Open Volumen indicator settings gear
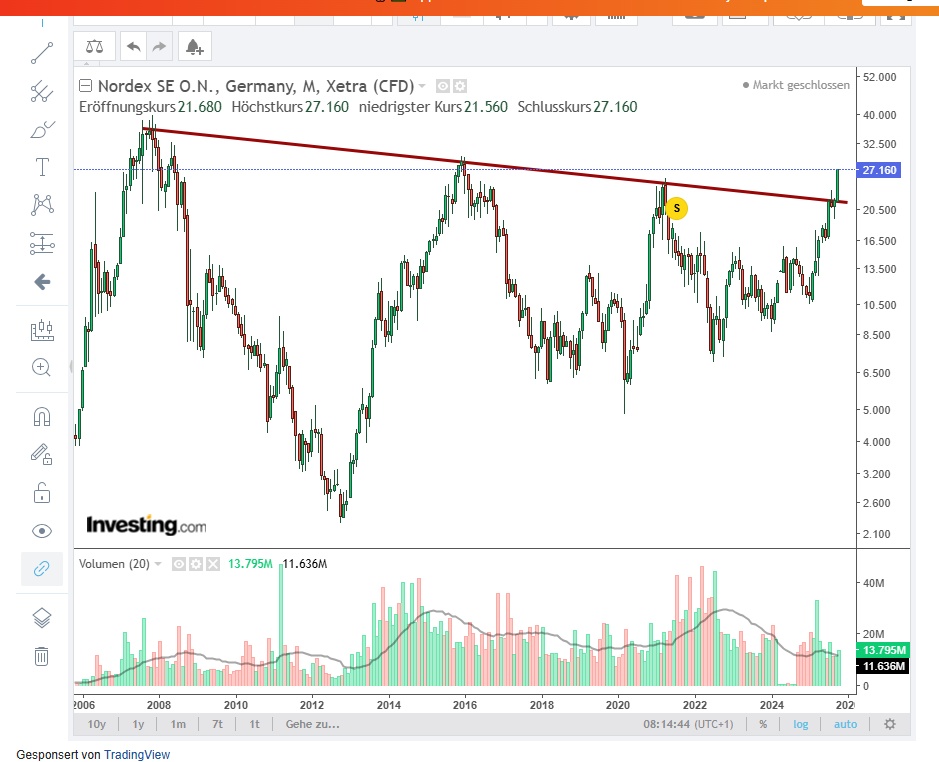The width and height of the screenshot is (939, 762). pyautogui.click(x=196, y=564)
